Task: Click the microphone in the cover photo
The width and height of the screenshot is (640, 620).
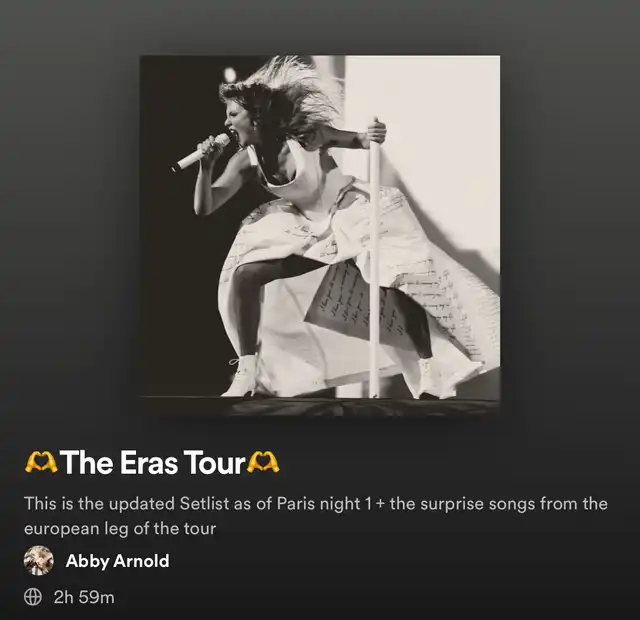Action: pos(201,152)
